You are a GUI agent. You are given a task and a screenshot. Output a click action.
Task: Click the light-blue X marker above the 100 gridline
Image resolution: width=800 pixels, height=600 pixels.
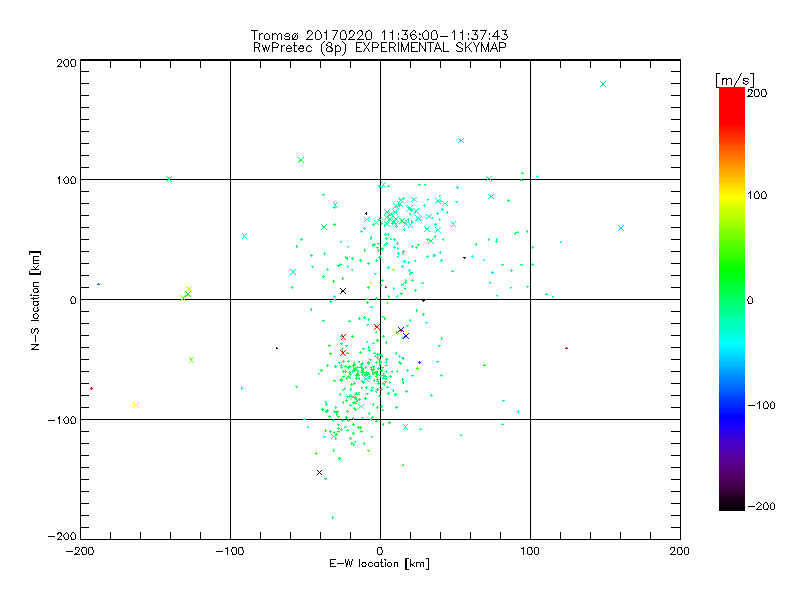(461, 140)
